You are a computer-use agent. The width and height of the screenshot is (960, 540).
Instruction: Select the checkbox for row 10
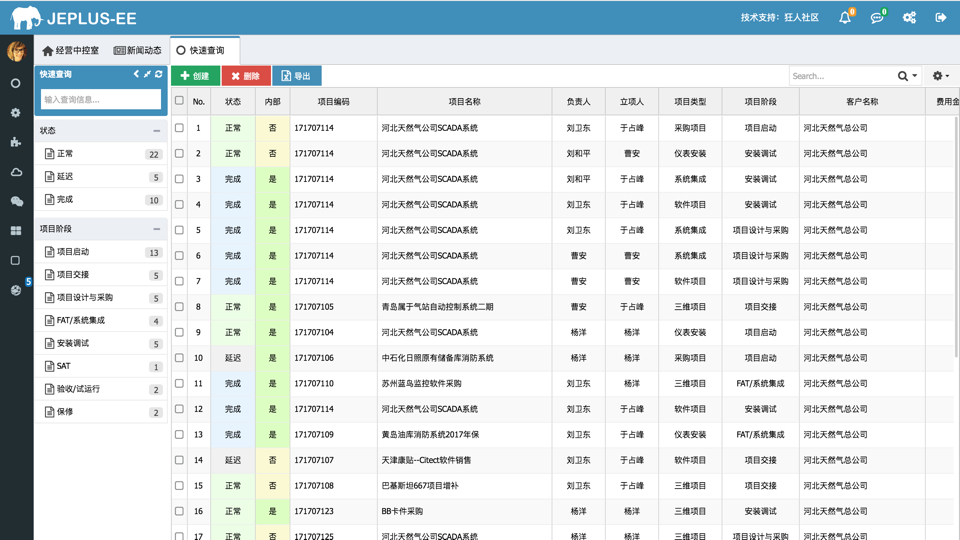(180, 358)
